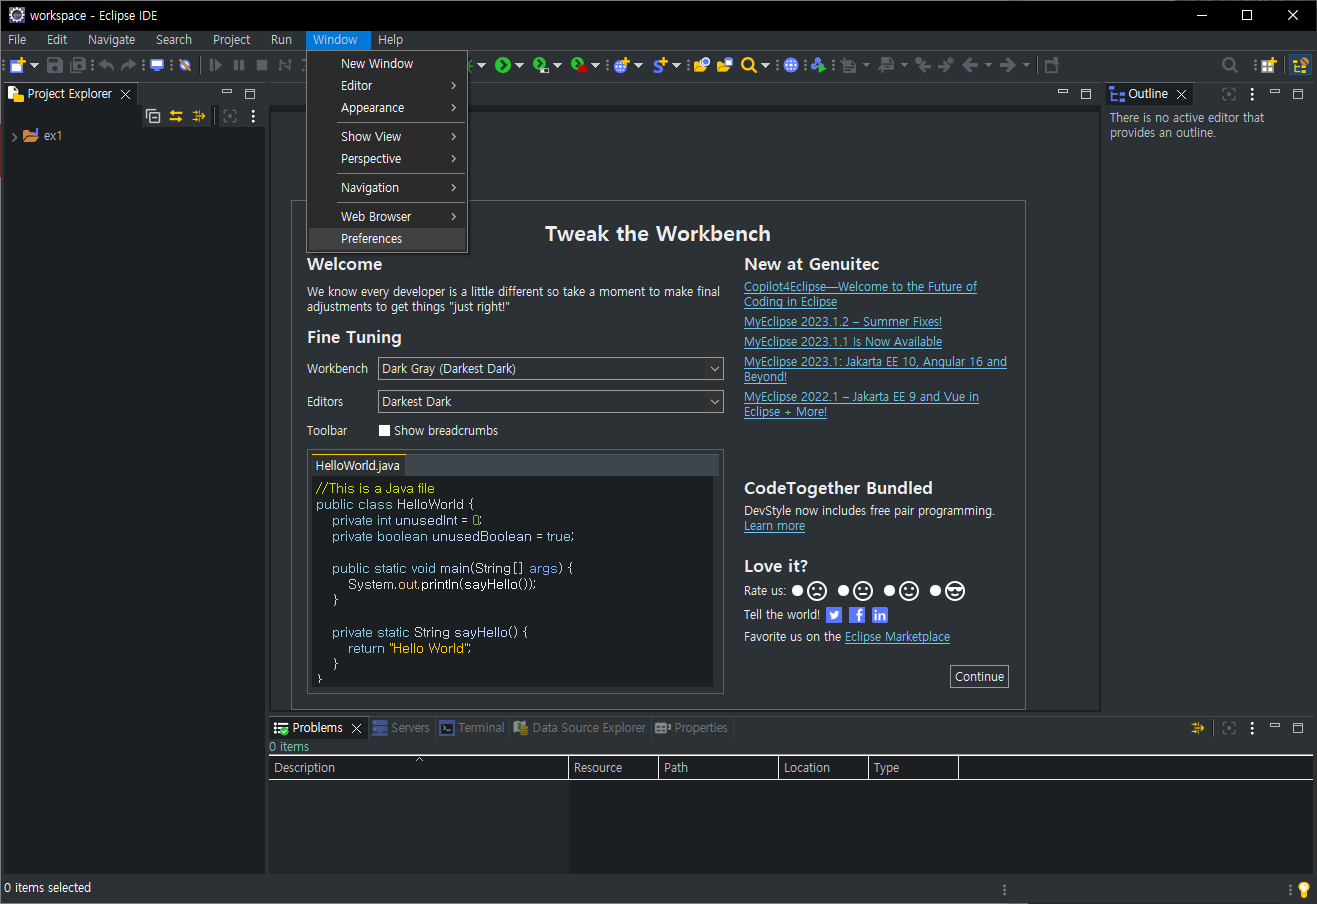Close the Problems view tab
The image size is (1317, 904).
(356, 728)
